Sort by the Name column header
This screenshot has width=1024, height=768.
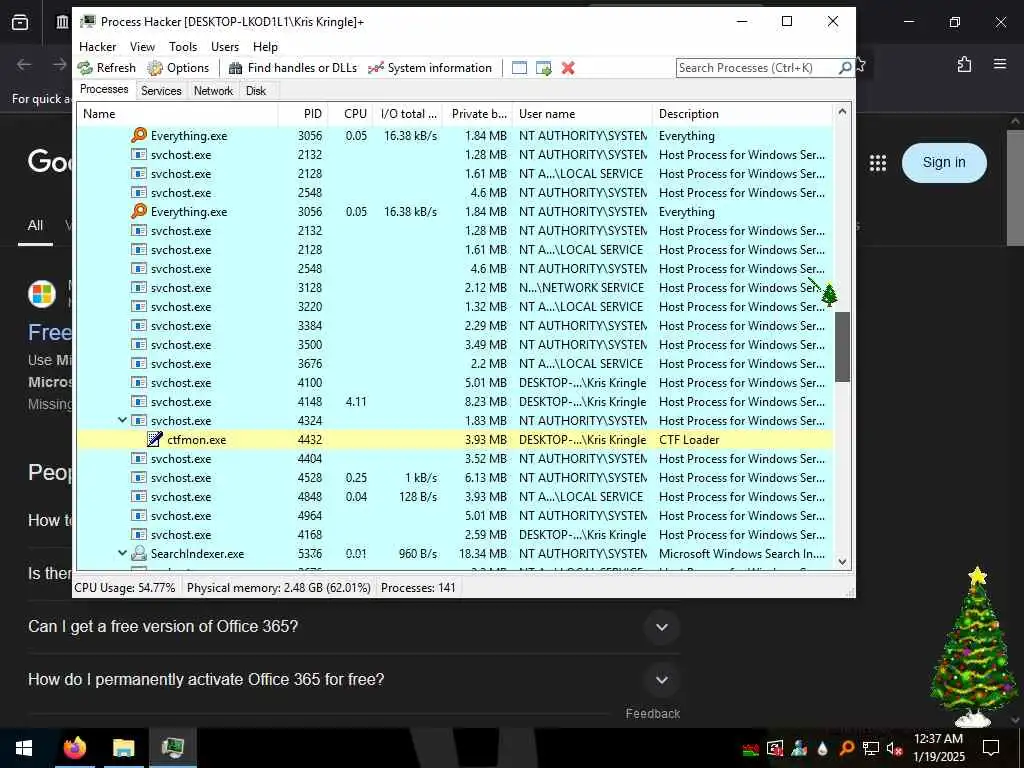pyautogui.click(x=178, y=114)
